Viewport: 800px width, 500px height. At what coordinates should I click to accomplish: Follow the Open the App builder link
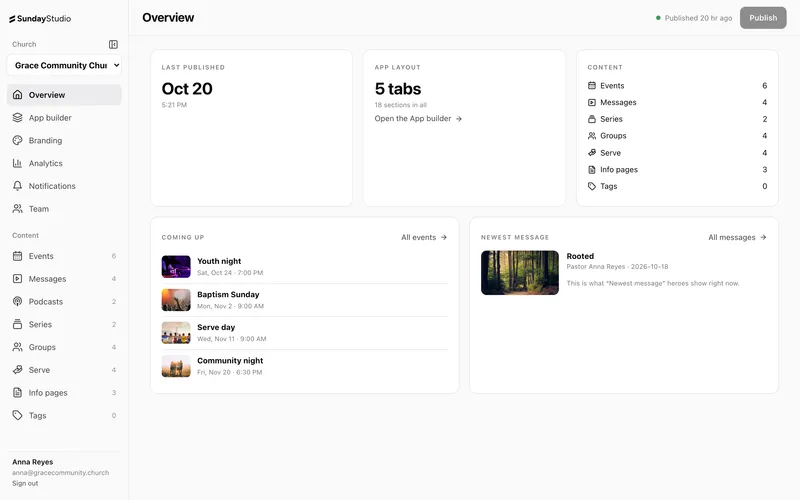tap(418, 118)
